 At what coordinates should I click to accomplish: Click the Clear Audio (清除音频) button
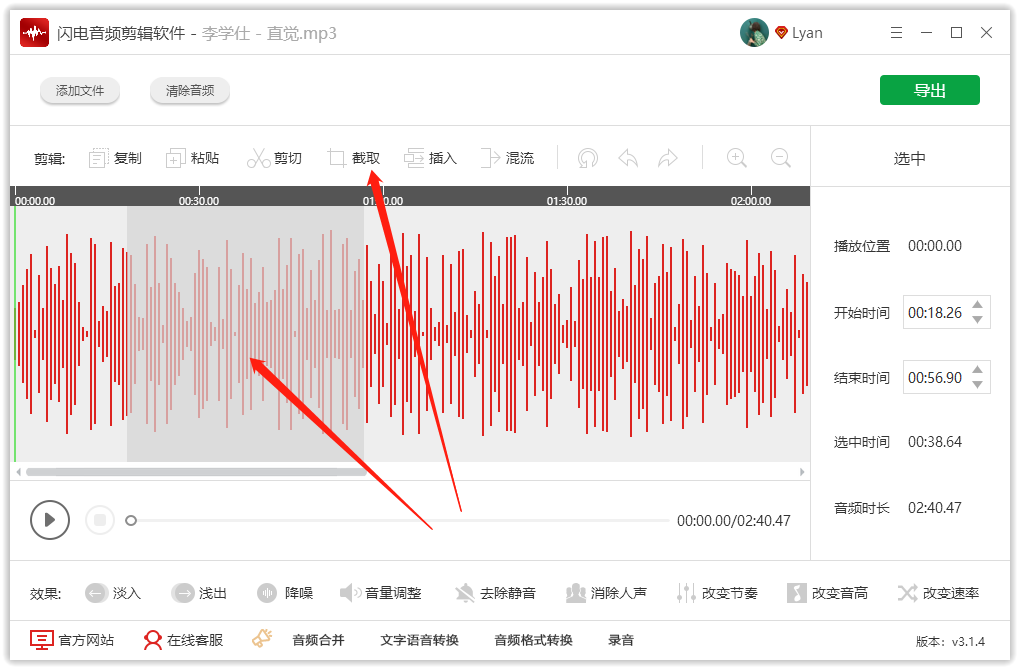tap(189, 90)
